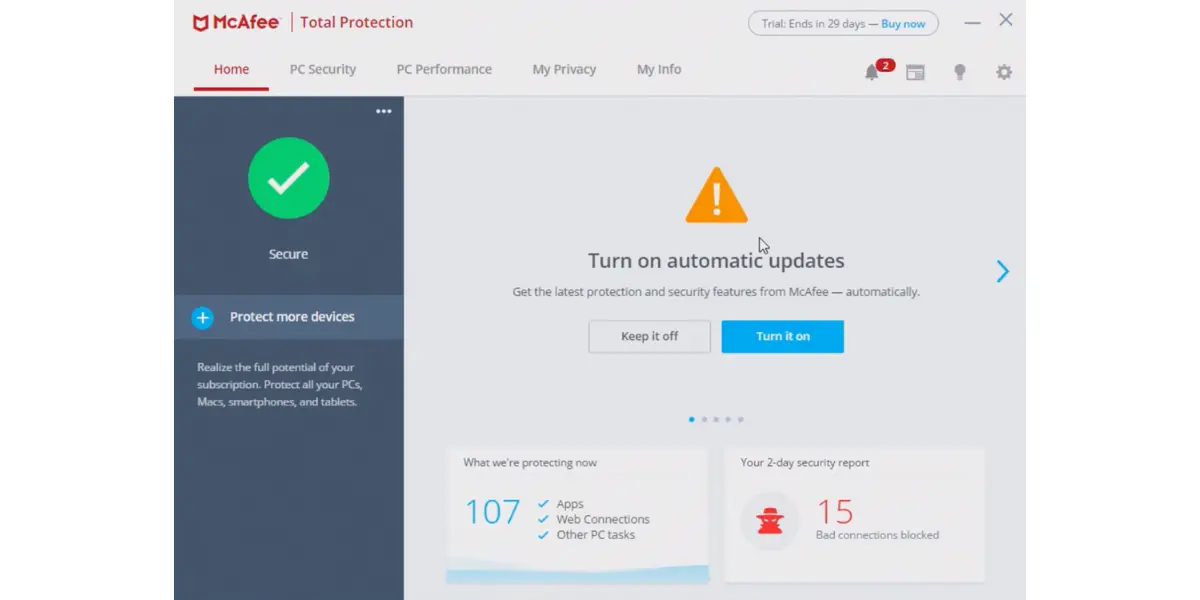Select the fifth carousel dot
The image size is (1200, 600).
point(740,420)
